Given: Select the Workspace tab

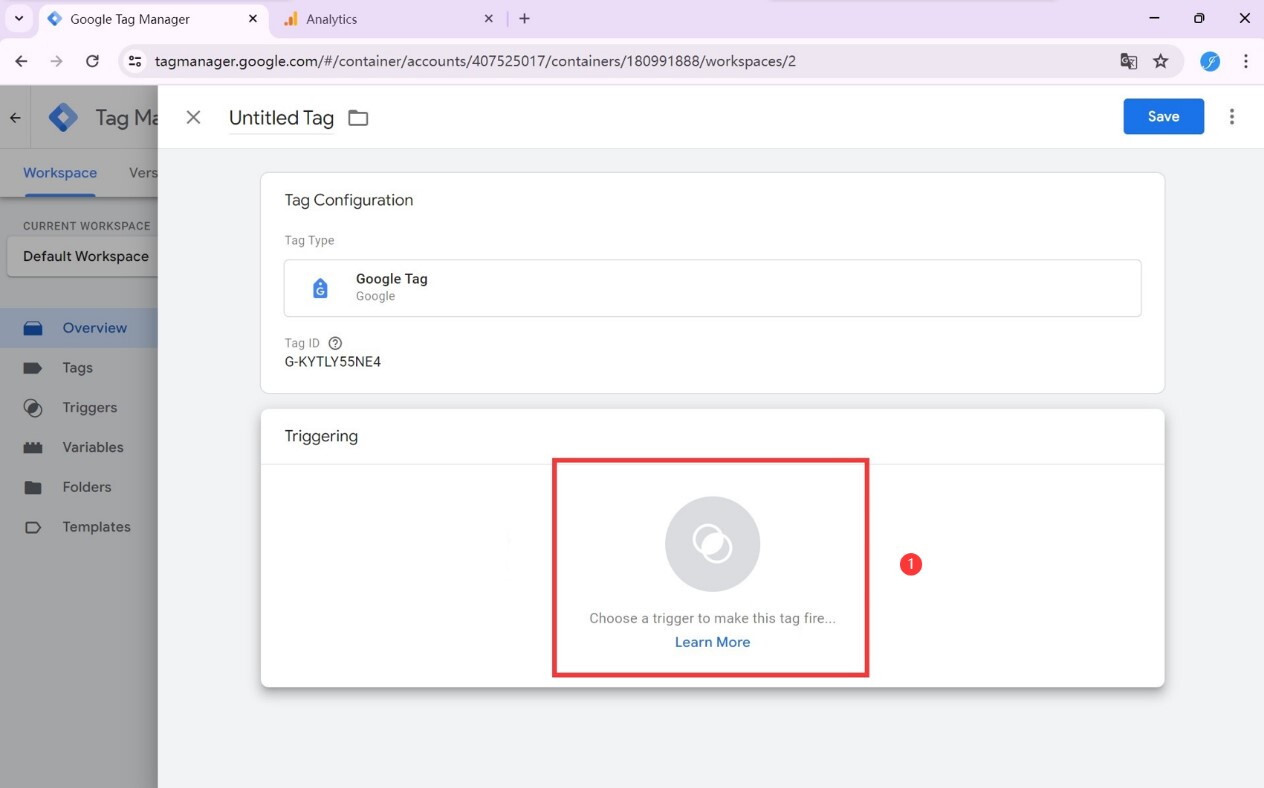Looking at the screenshot, I should [x=60, y=172].
